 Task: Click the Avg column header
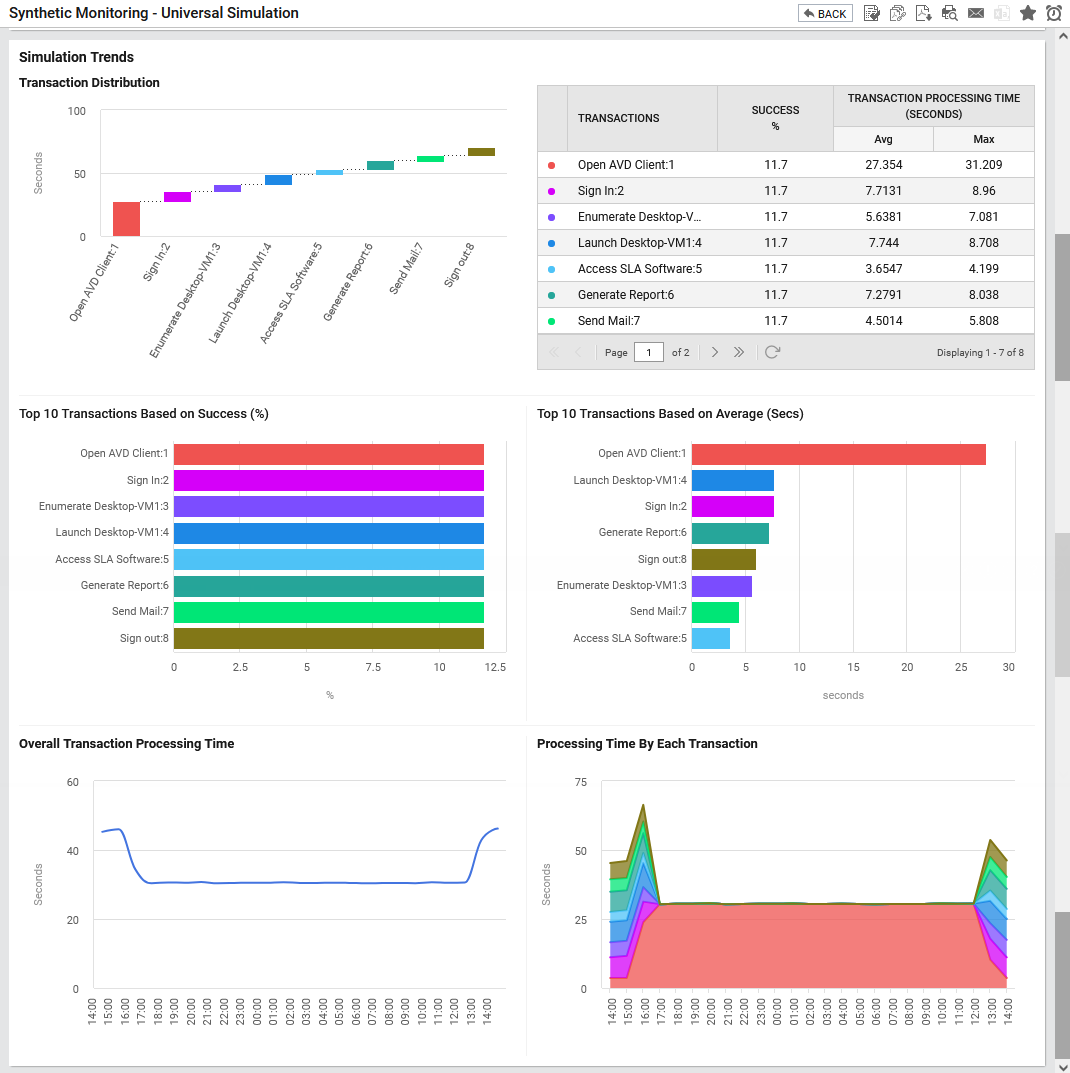(883, 139)
